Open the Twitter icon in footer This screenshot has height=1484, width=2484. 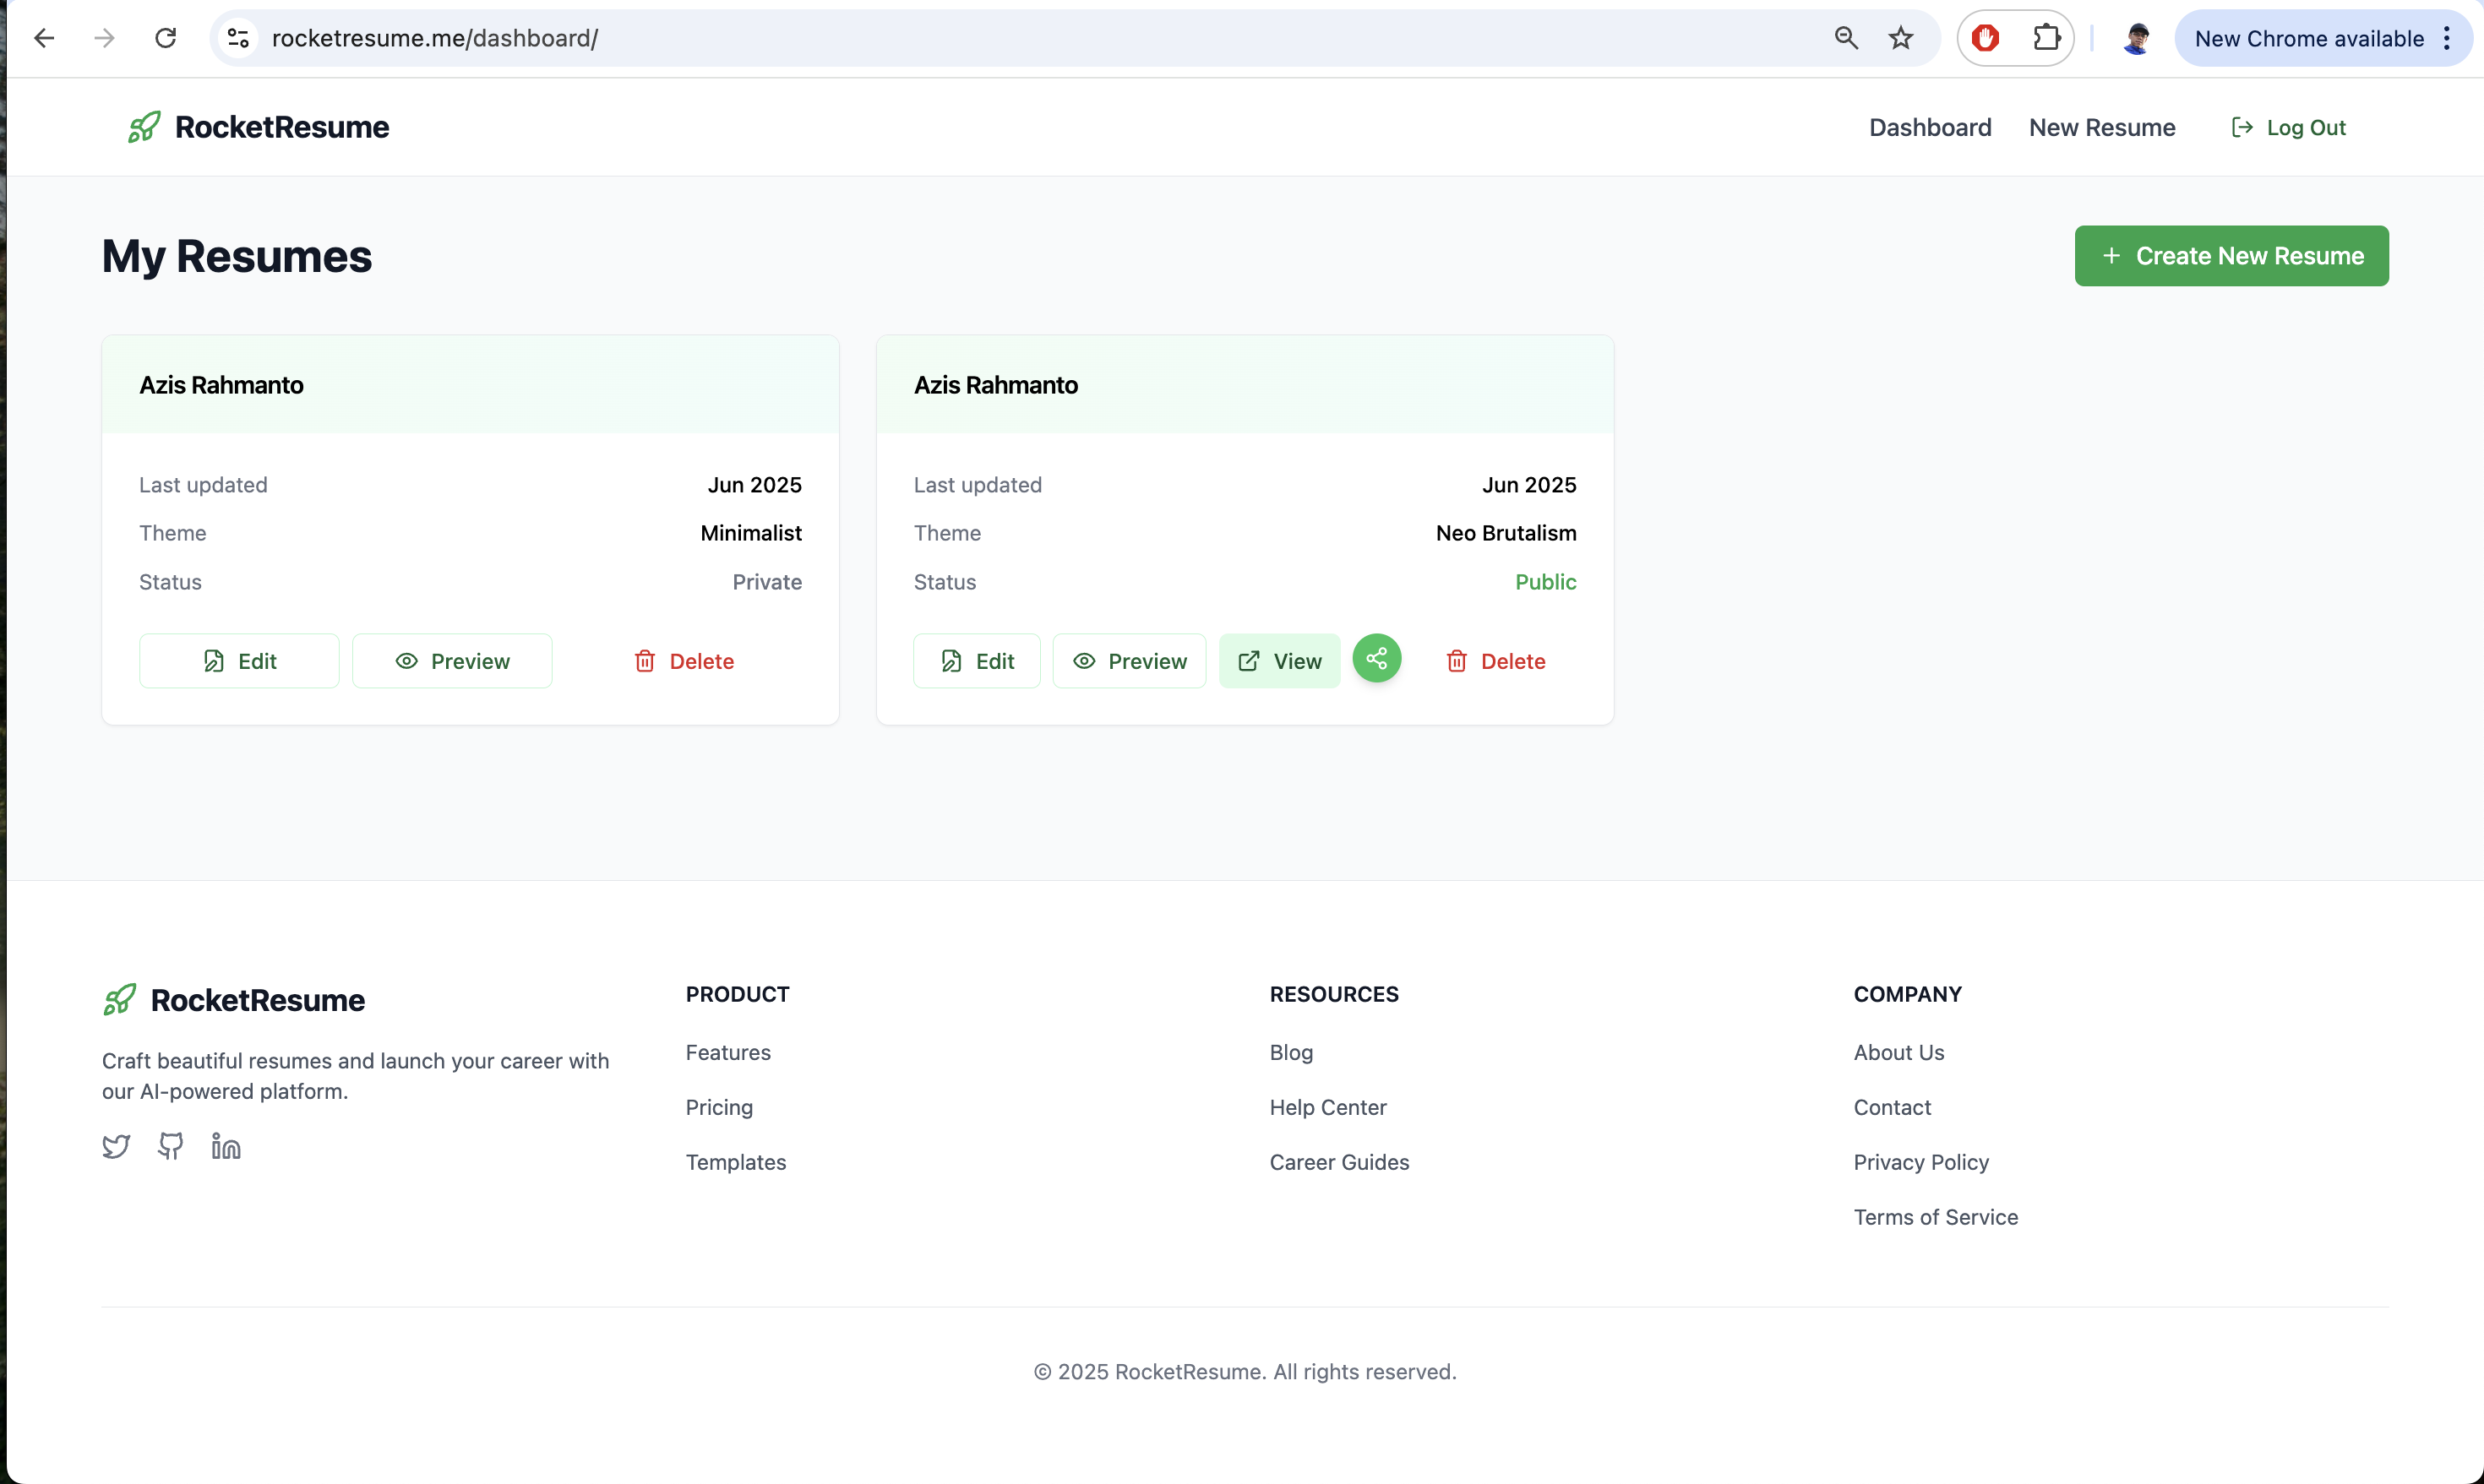116,1146
